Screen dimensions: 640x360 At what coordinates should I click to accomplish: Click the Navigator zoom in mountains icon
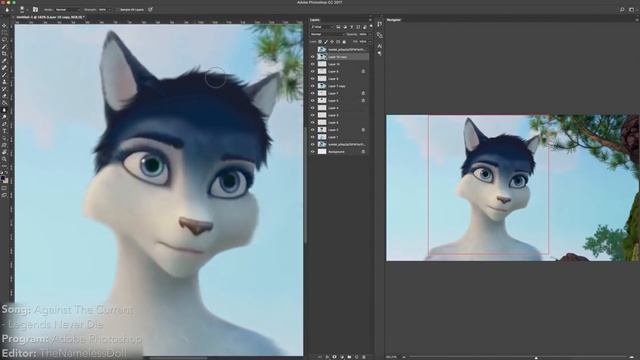pos(632,357)
